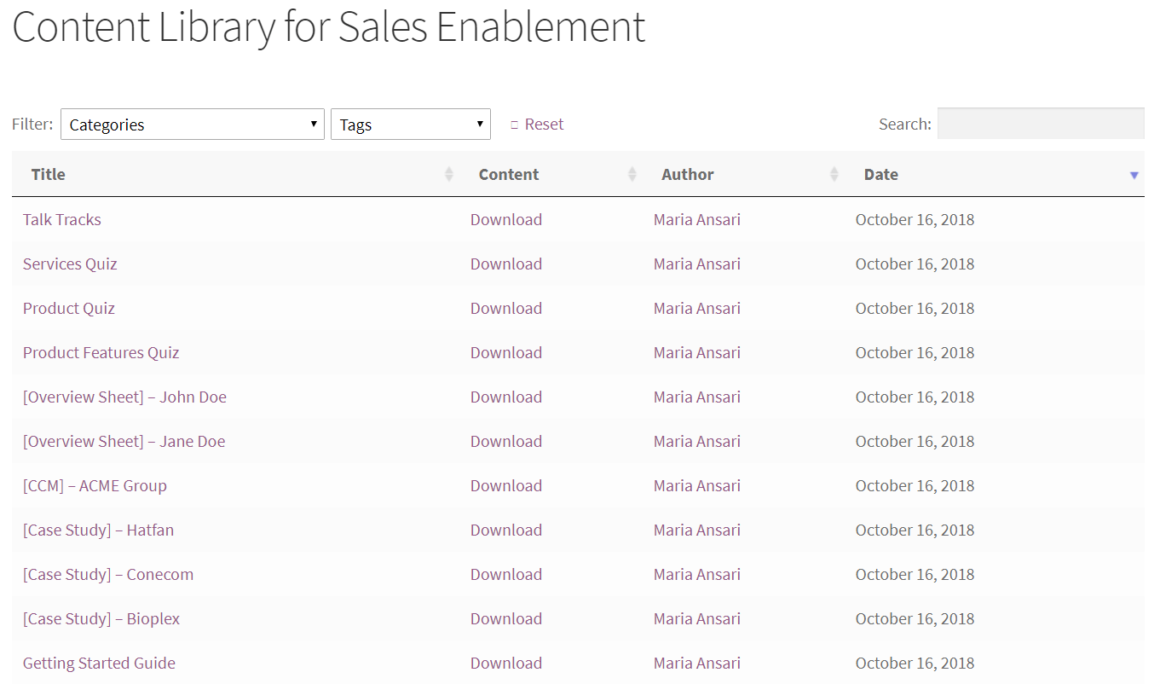The height and width of the screenshot is (684, 1160).
Task: Expand the Categories dropdown arrow
Action: pyautogui.click(x=314, y=124)
